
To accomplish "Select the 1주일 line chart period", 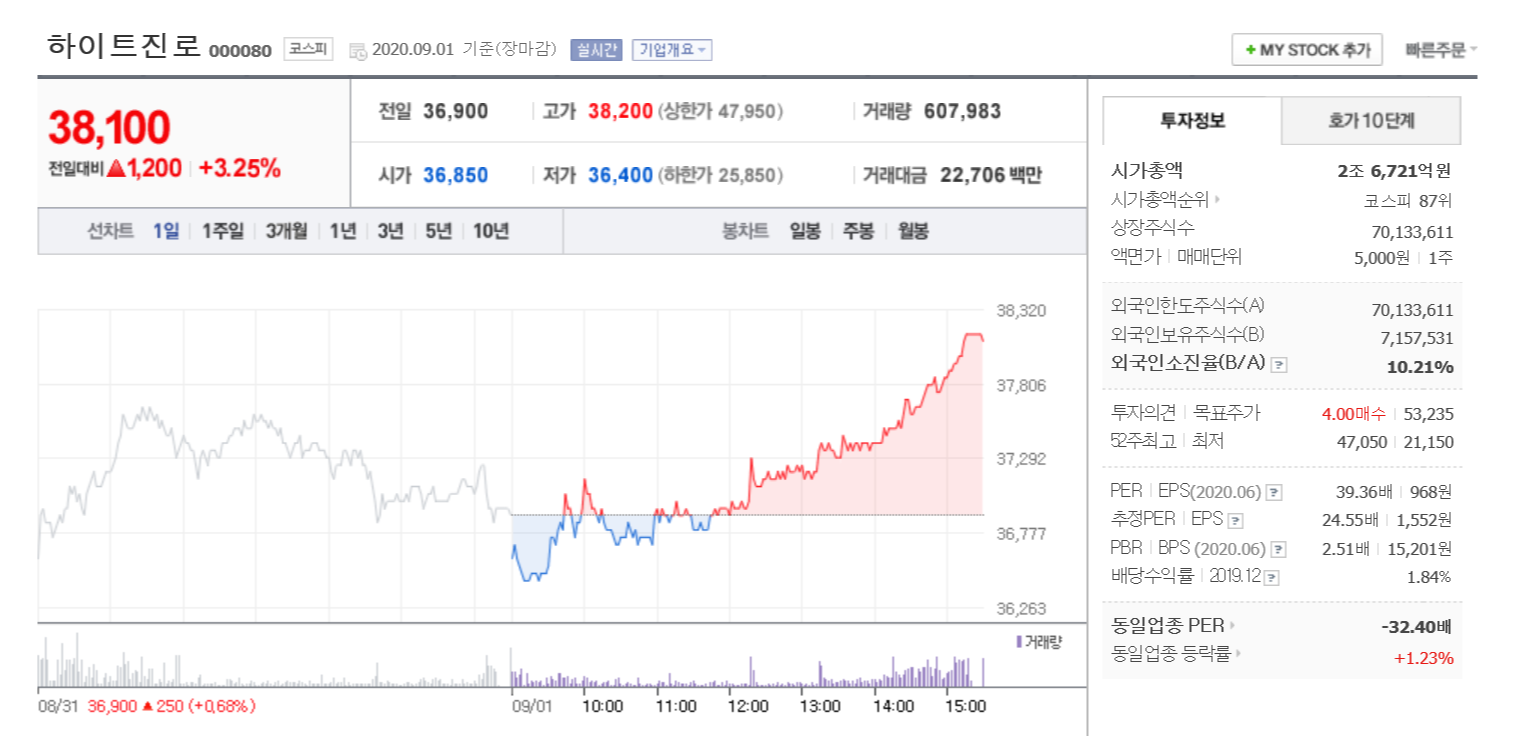I will click(222, 231).
